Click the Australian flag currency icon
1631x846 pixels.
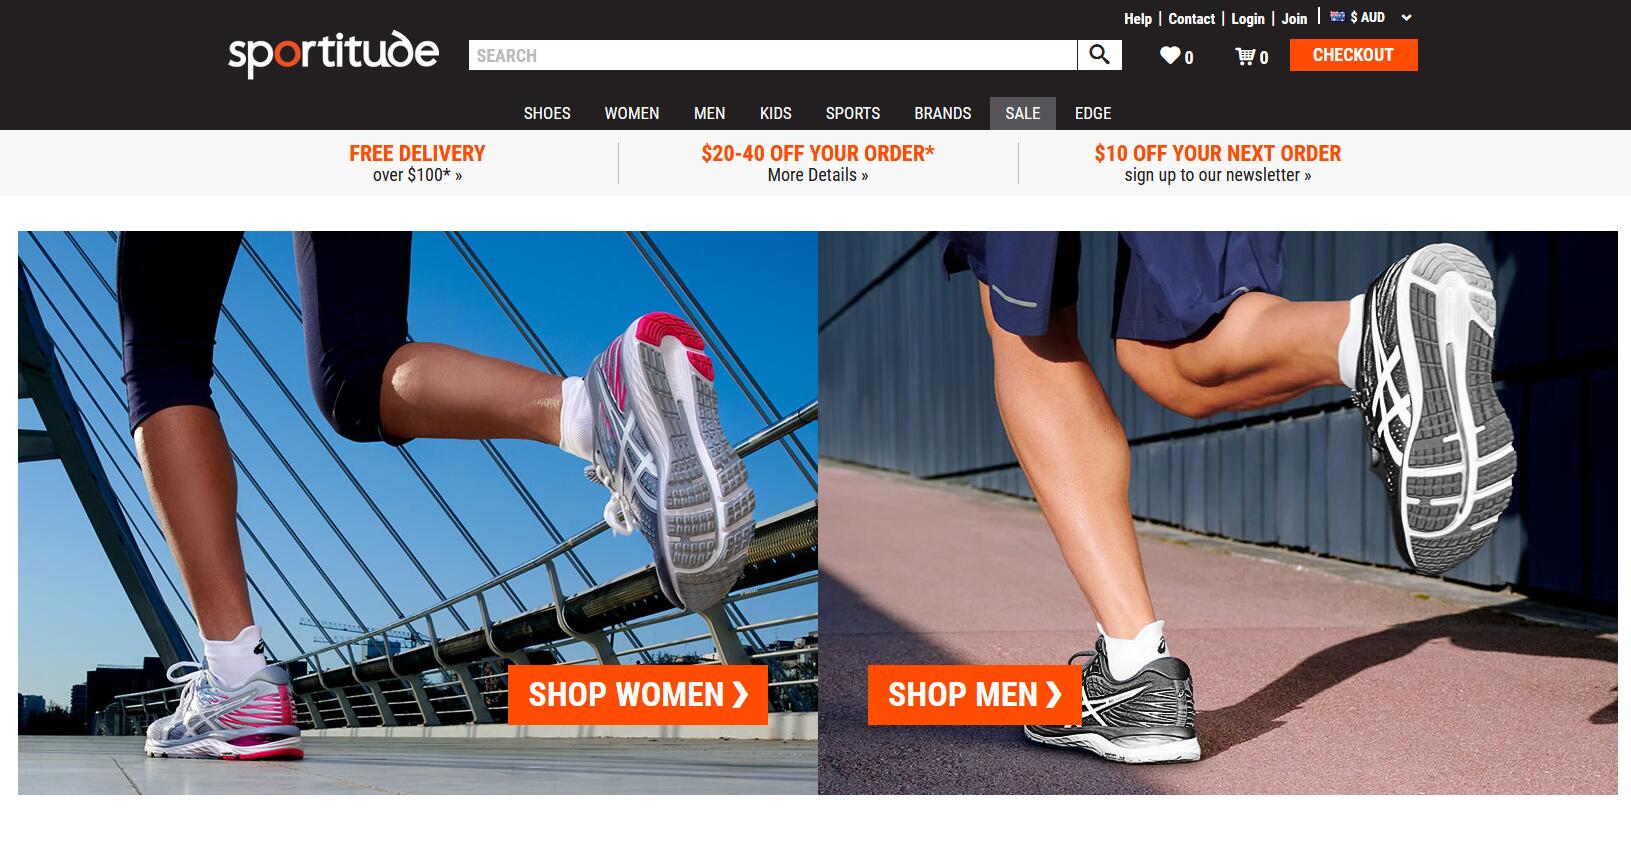[x=1337, y=16]
